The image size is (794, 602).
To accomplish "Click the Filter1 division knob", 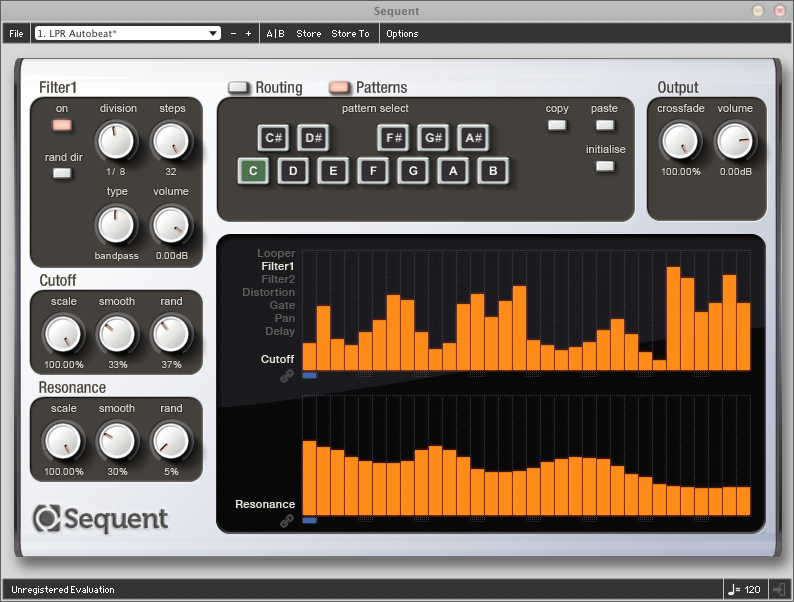I will pos(116,141).
